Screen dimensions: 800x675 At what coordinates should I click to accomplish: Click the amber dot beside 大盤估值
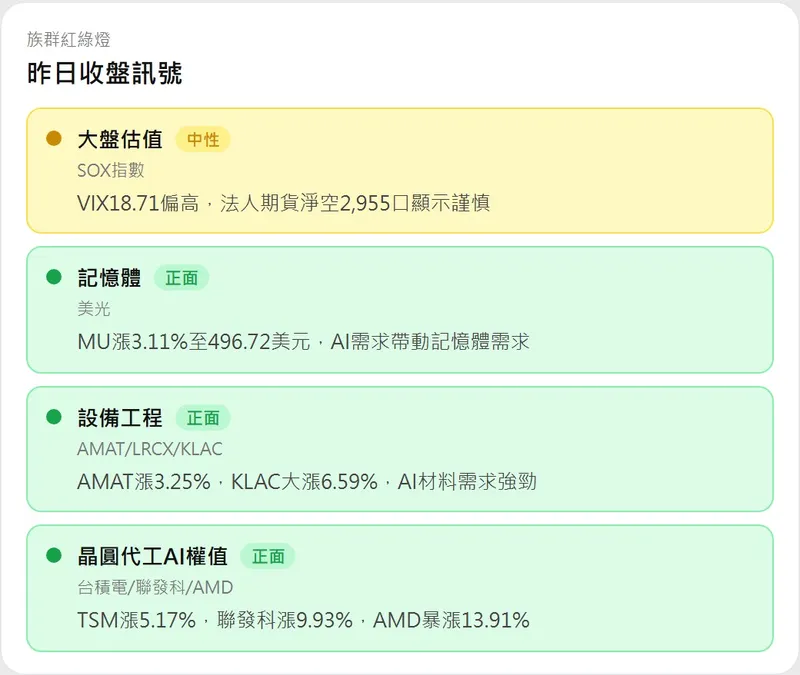54,138
